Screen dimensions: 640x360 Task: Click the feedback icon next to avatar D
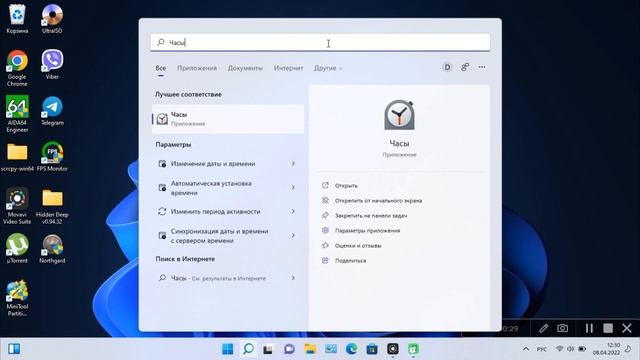click(x=465, y=67)
